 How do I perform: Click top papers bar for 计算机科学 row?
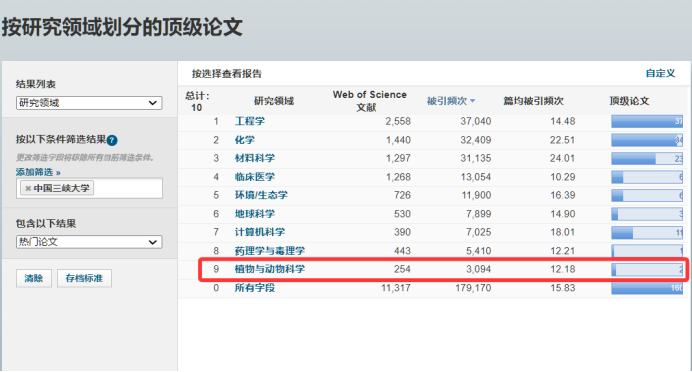(x=647, y=232)
